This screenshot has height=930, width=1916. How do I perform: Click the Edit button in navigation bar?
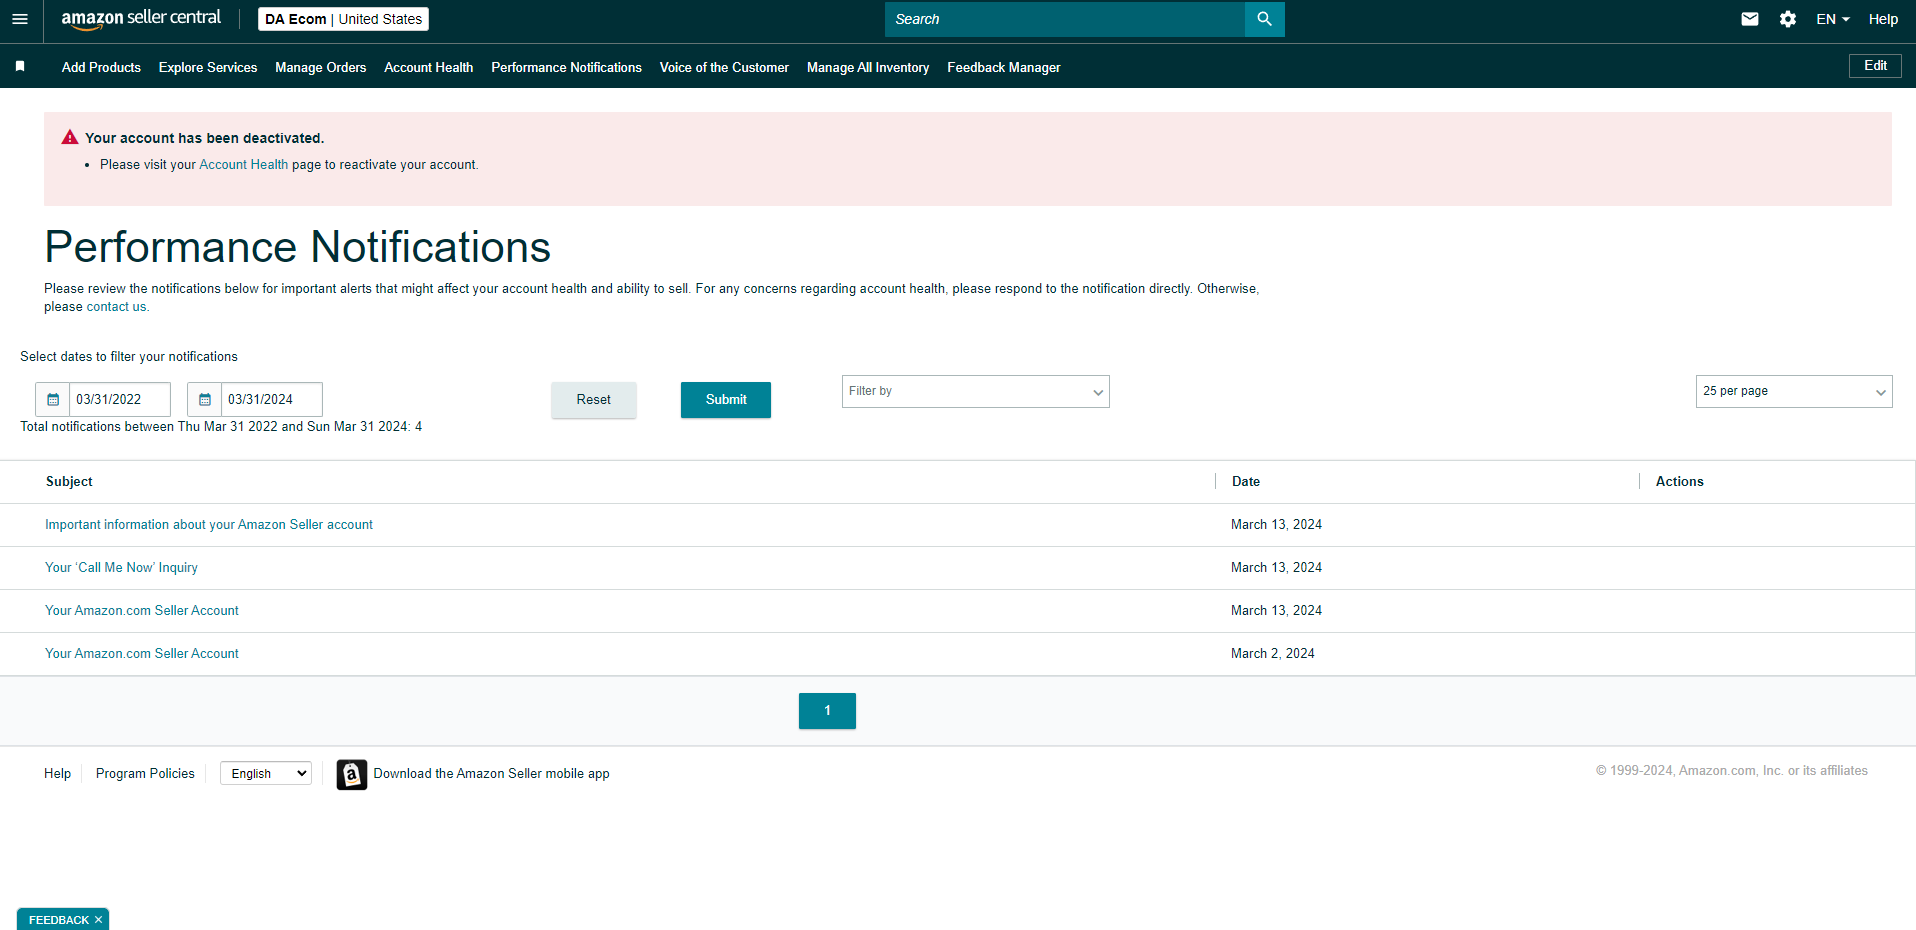[x=1875, y=66]
